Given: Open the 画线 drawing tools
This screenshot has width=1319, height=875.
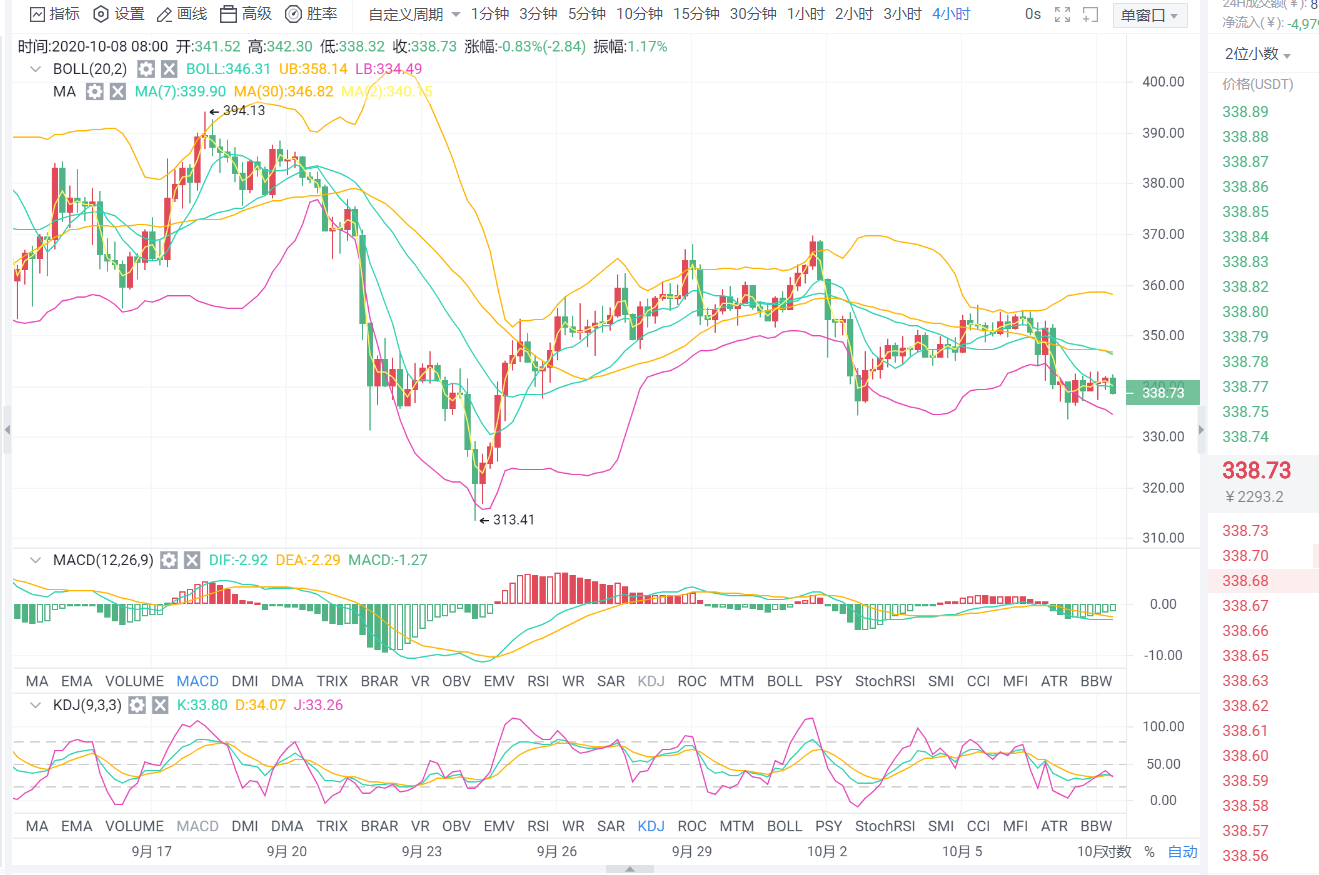Looking at the screenshot, I should point(181,14).
